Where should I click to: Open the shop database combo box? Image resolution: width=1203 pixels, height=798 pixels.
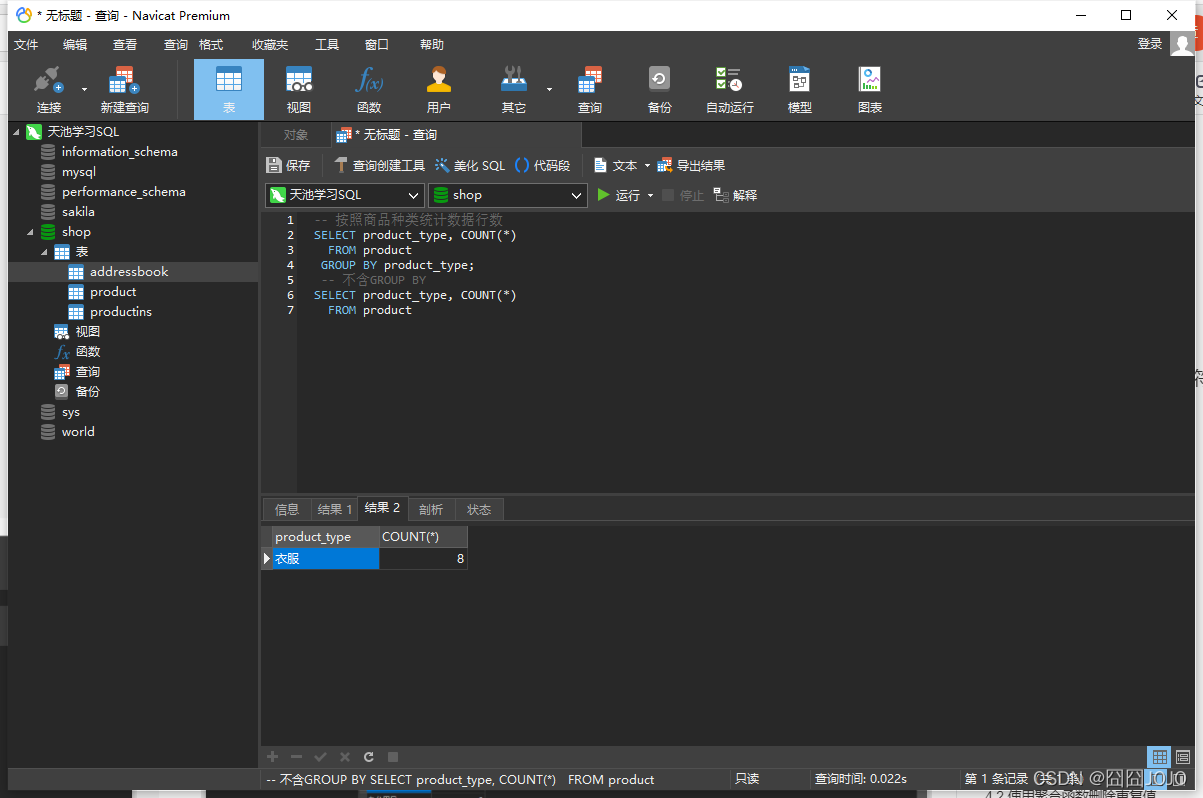[x=508, y=195]
